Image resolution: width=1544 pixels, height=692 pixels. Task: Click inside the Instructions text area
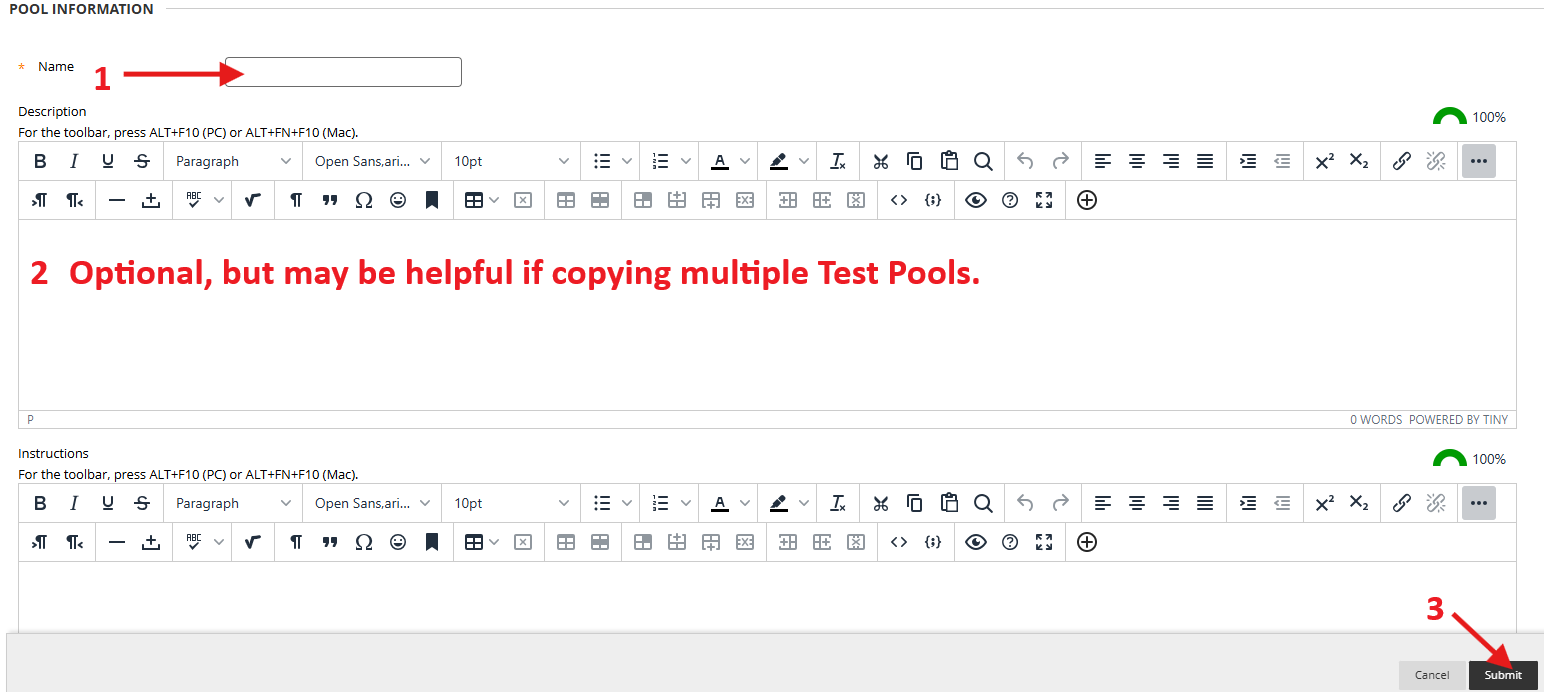coord(767,597)
